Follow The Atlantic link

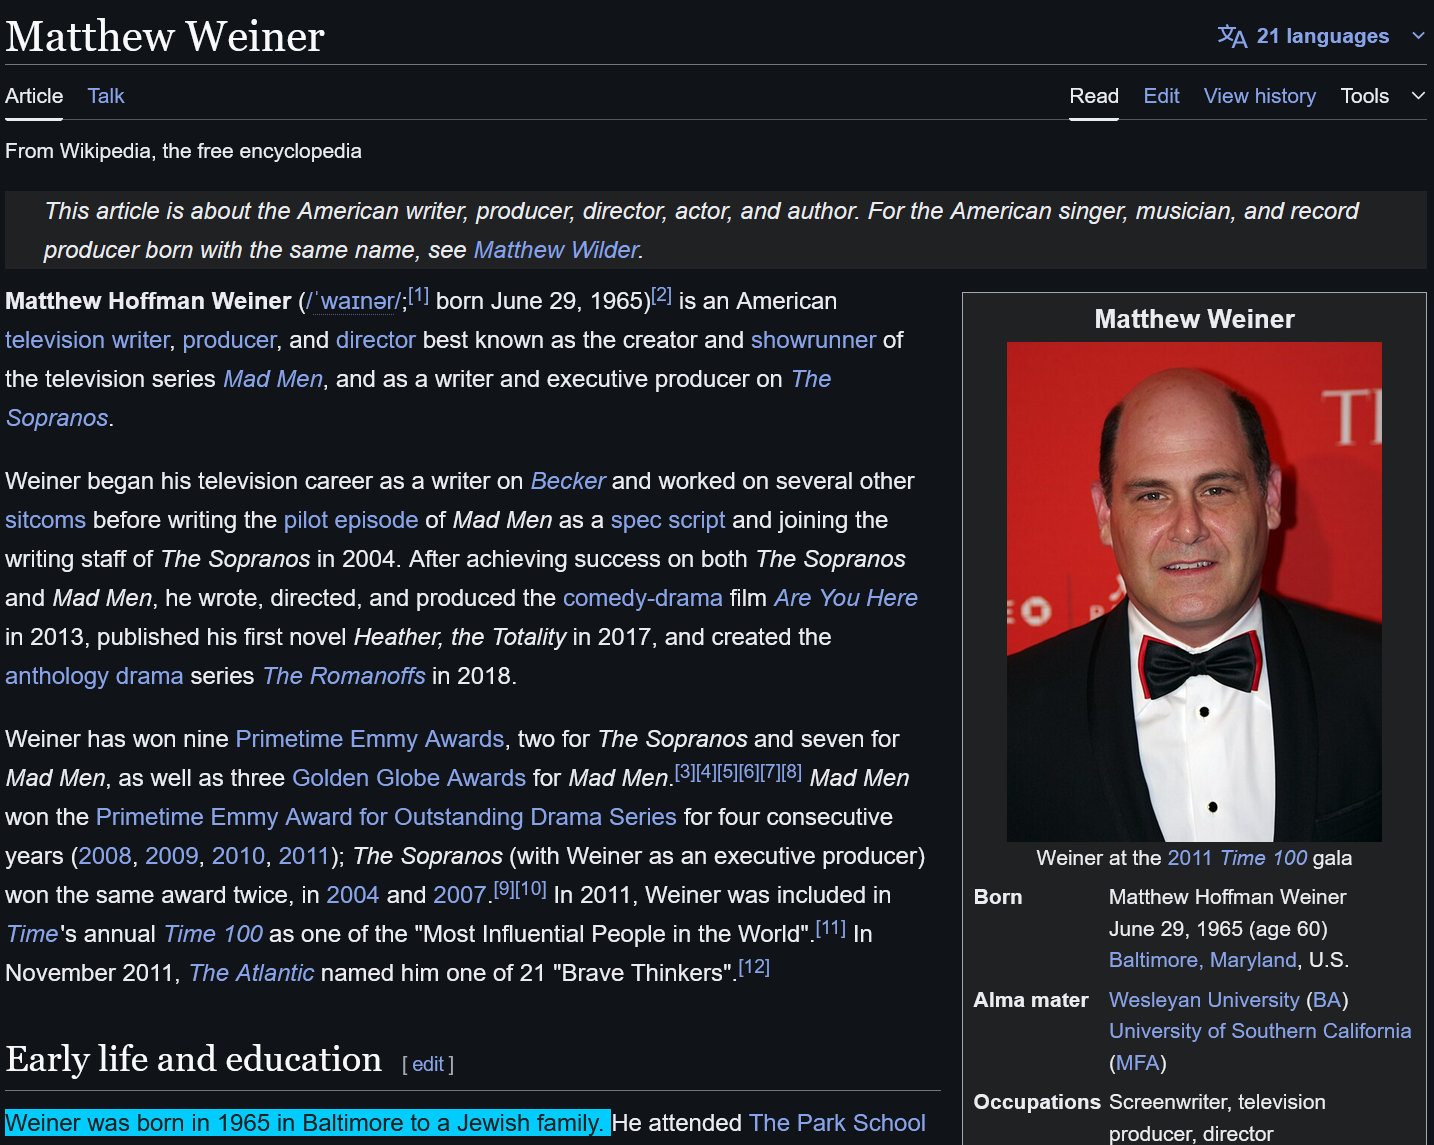pyautogui.click(x=251, y=973)
